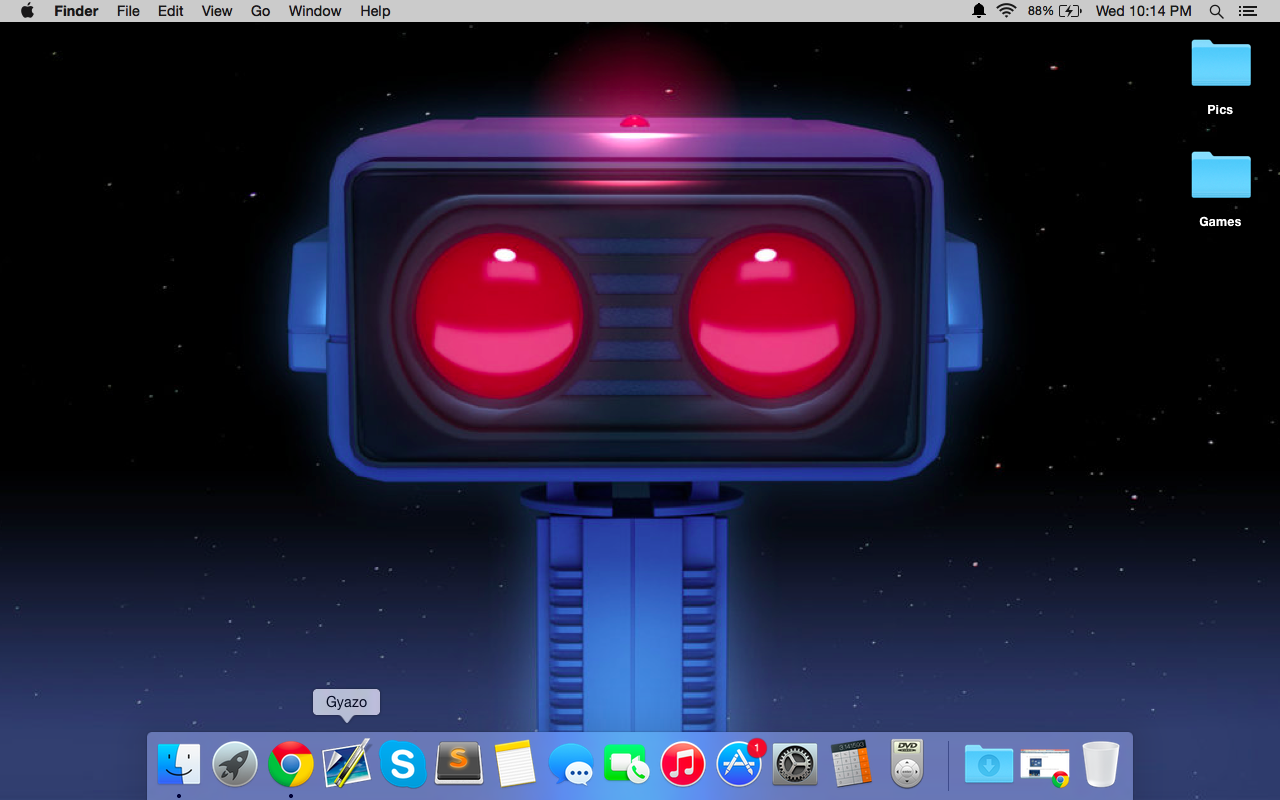Open the Window menu
Viewport: 1280px width, 800px height.
[315, 11]
